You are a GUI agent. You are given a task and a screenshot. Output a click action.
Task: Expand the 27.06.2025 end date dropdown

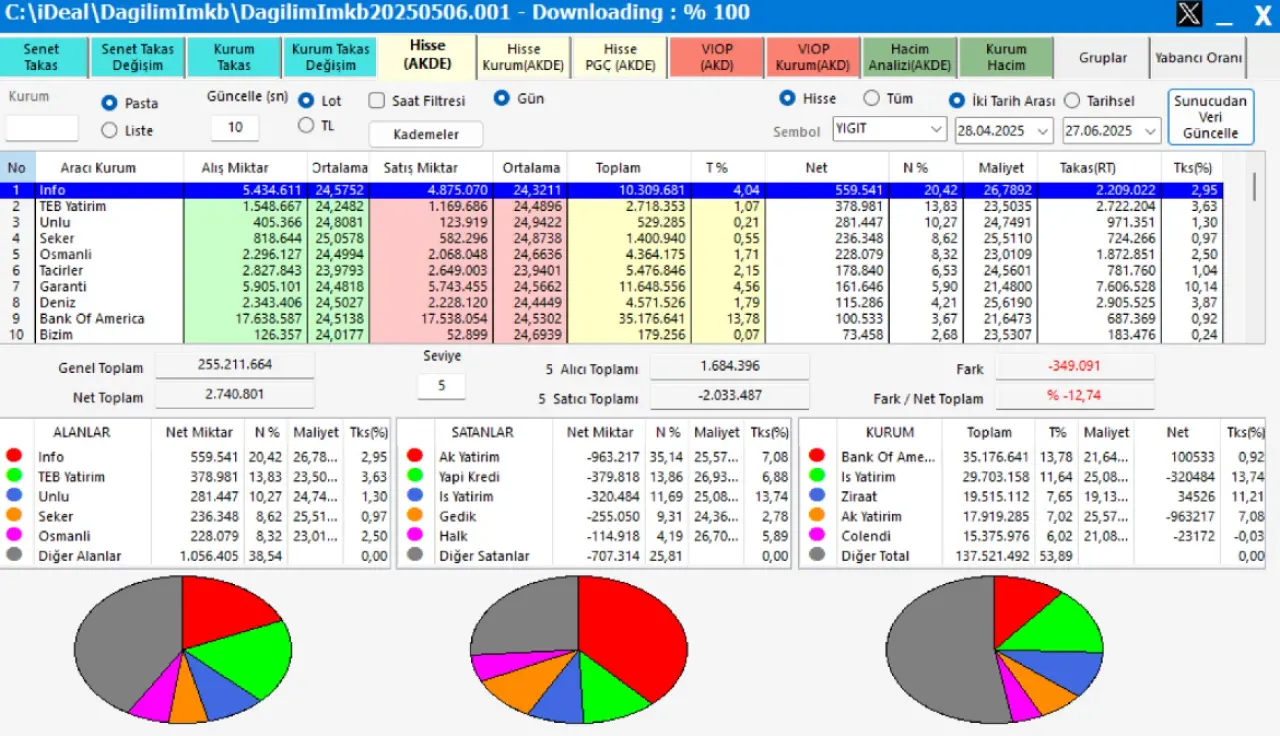click(x=1151, y=131)
